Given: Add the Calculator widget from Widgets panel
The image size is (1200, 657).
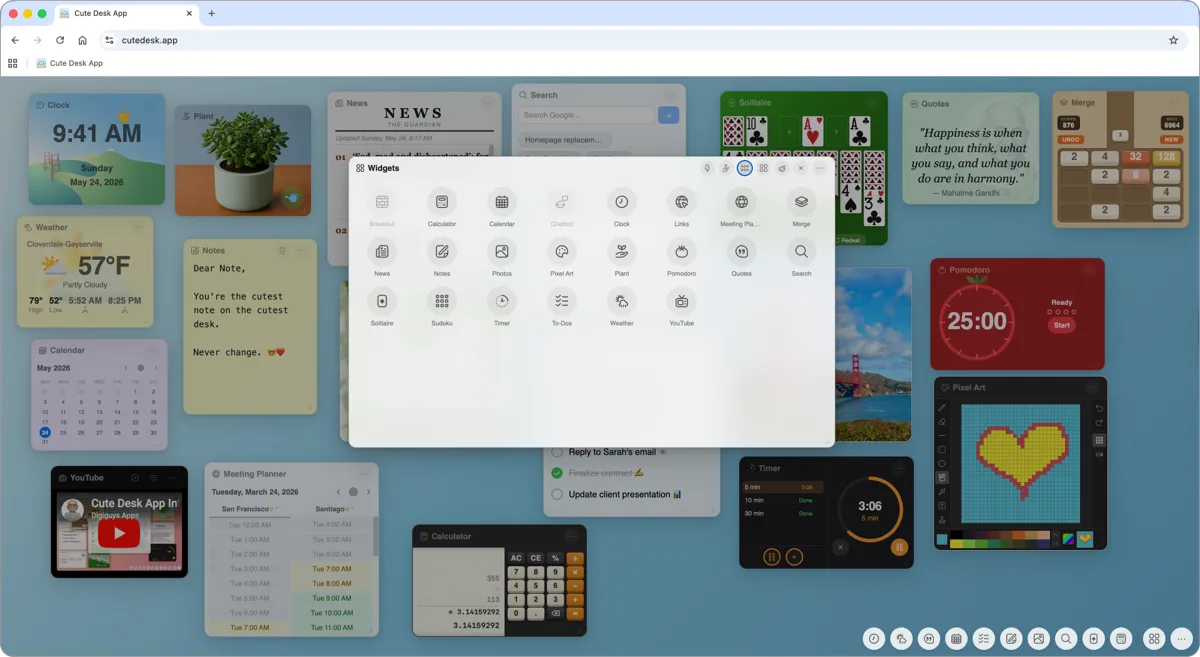Looking at the screenshot, I should tap(441, 201).
